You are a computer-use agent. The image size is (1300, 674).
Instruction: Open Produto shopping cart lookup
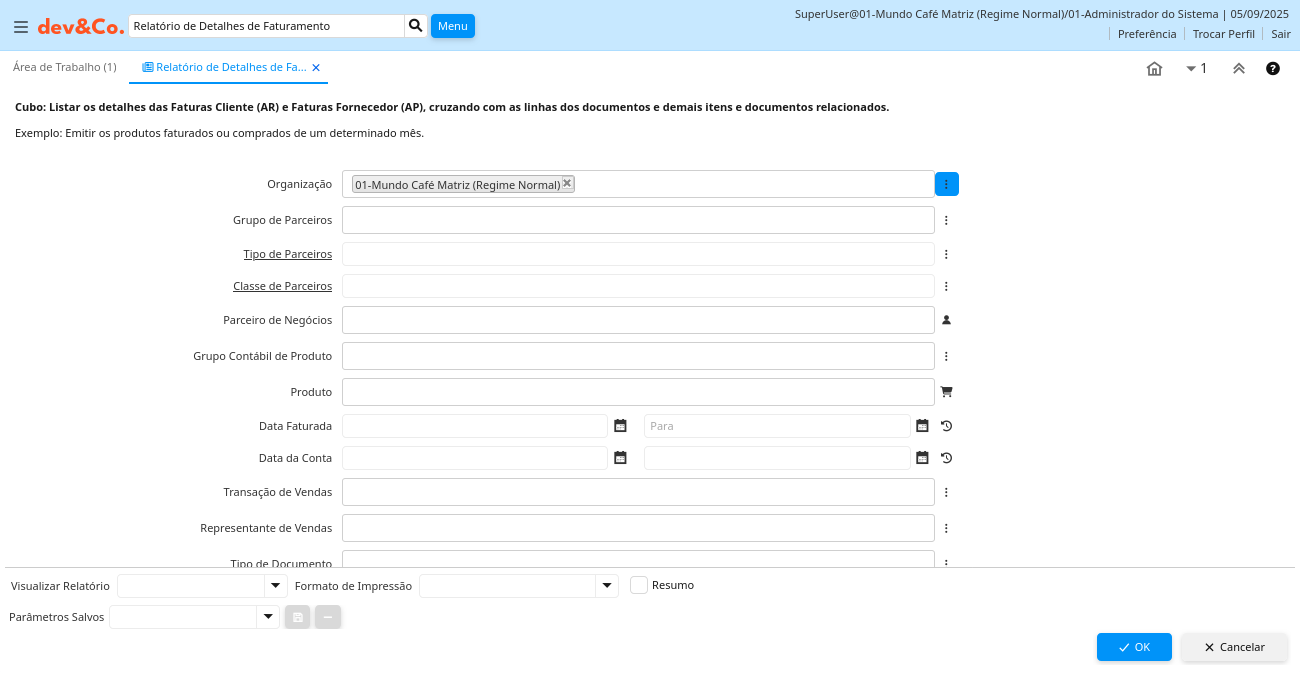click(x=946, y=392)
